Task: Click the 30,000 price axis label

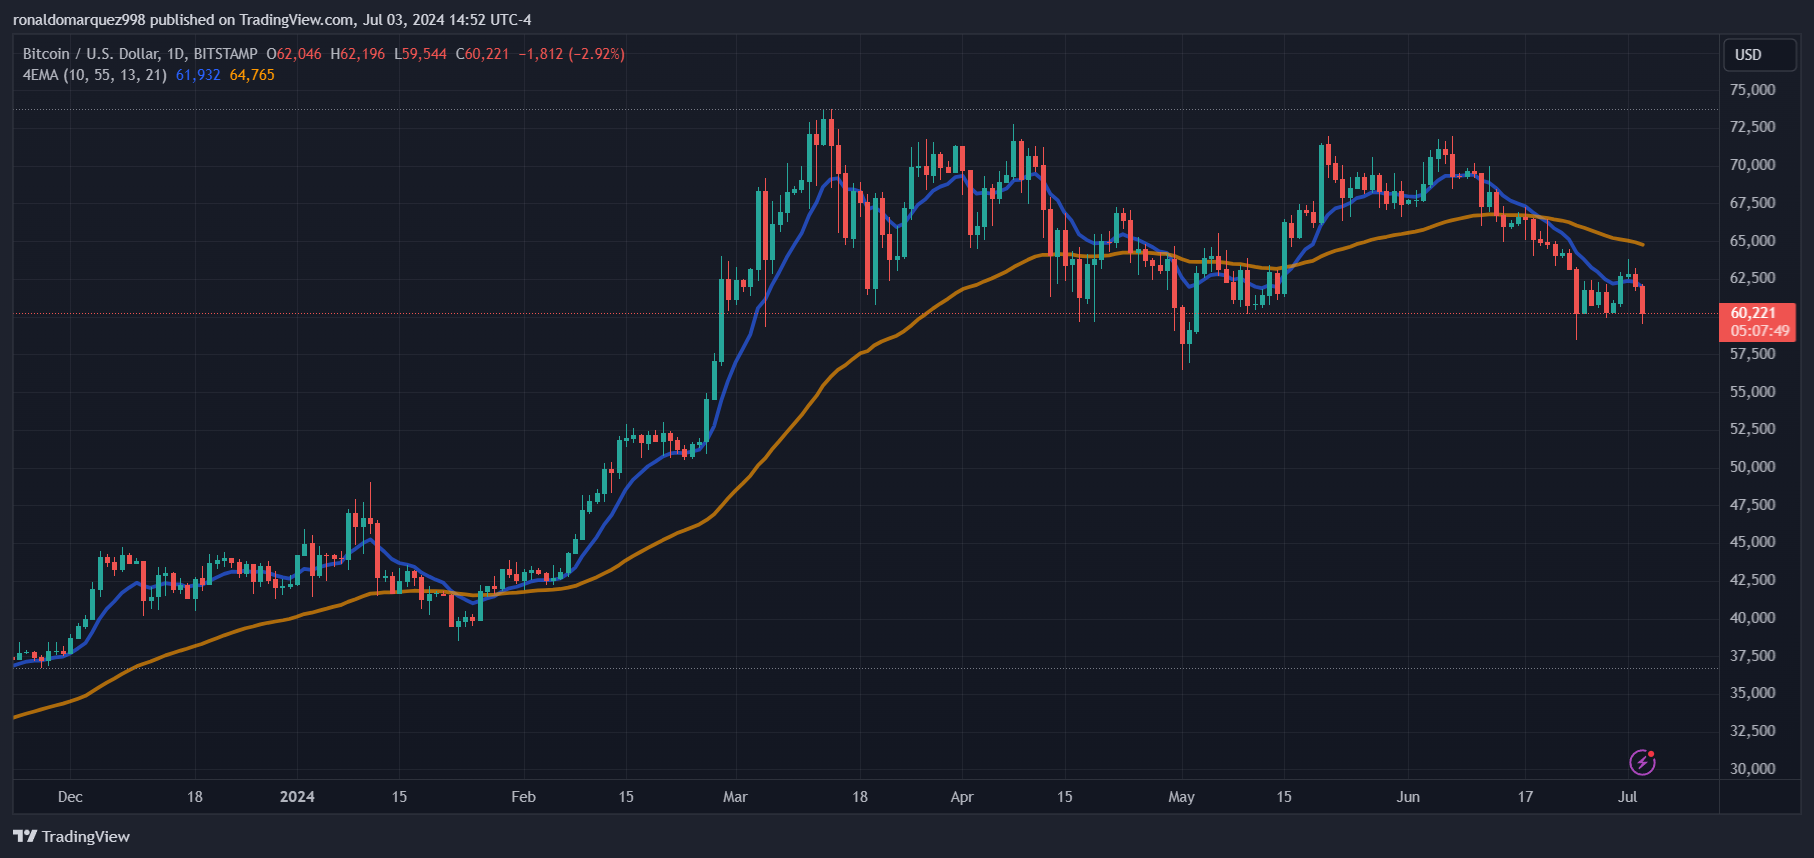Action: click(x=1752, y=769)
